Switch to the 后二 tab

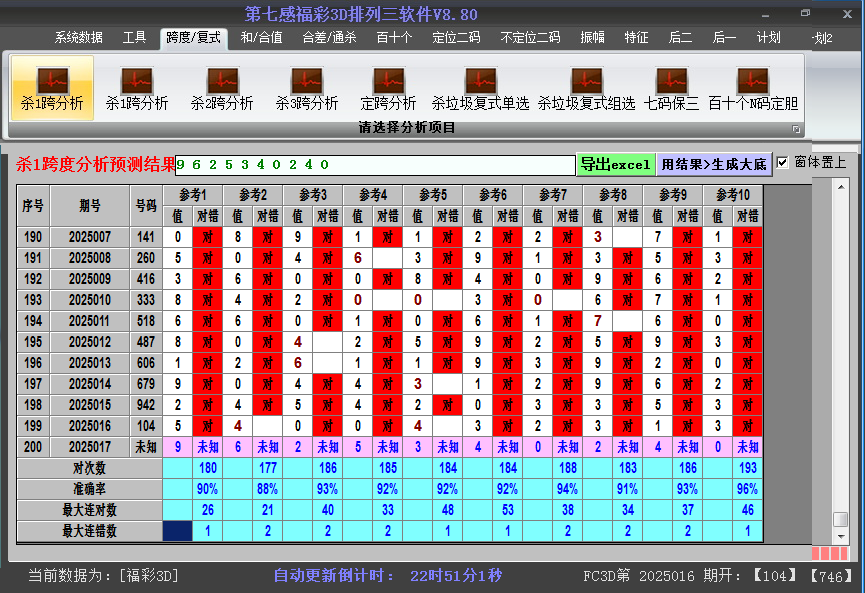(x=680, y=38)
